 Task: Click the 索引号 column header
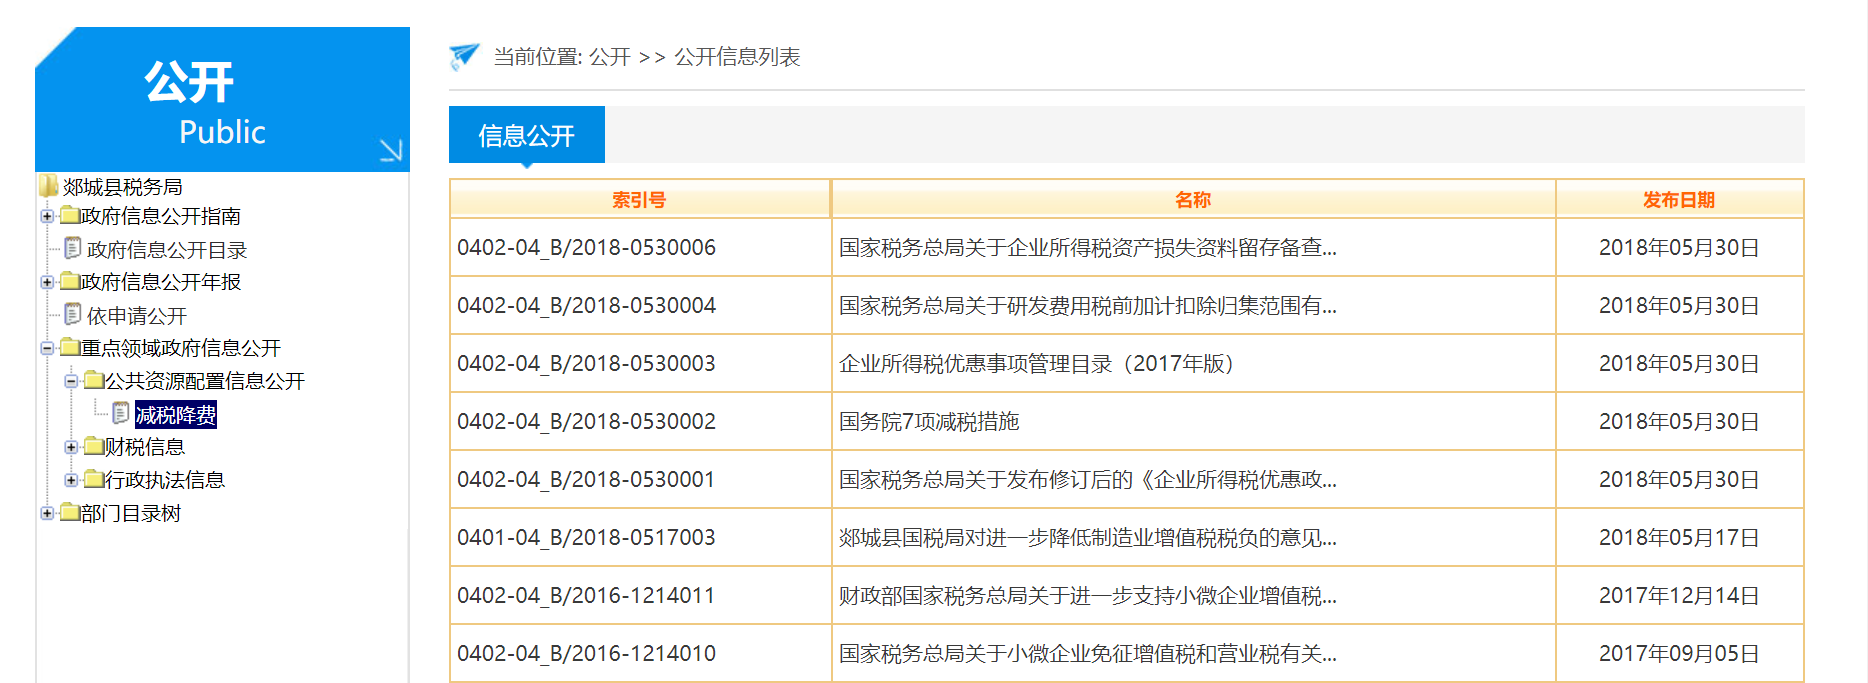639,199
